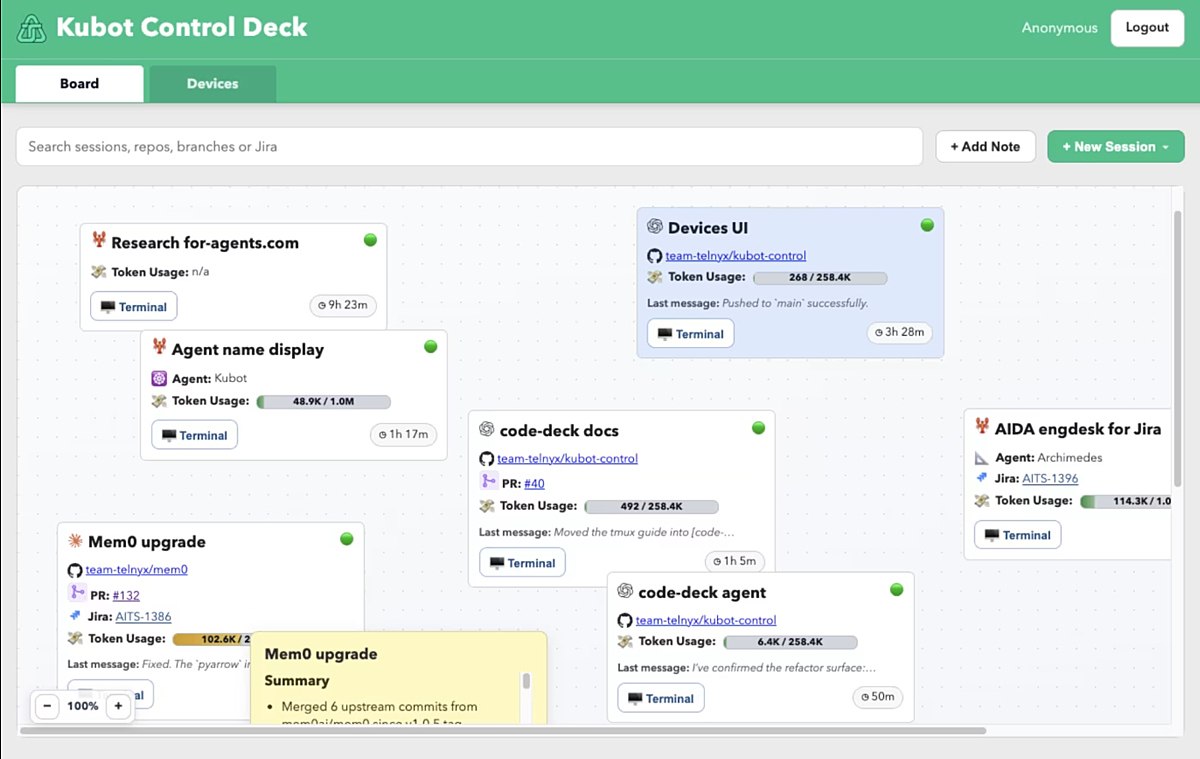Image resolution: width=1200 pixels, height=759 pixels.
Task: Open PR #132 link
Action: click(x=126, y=595)
